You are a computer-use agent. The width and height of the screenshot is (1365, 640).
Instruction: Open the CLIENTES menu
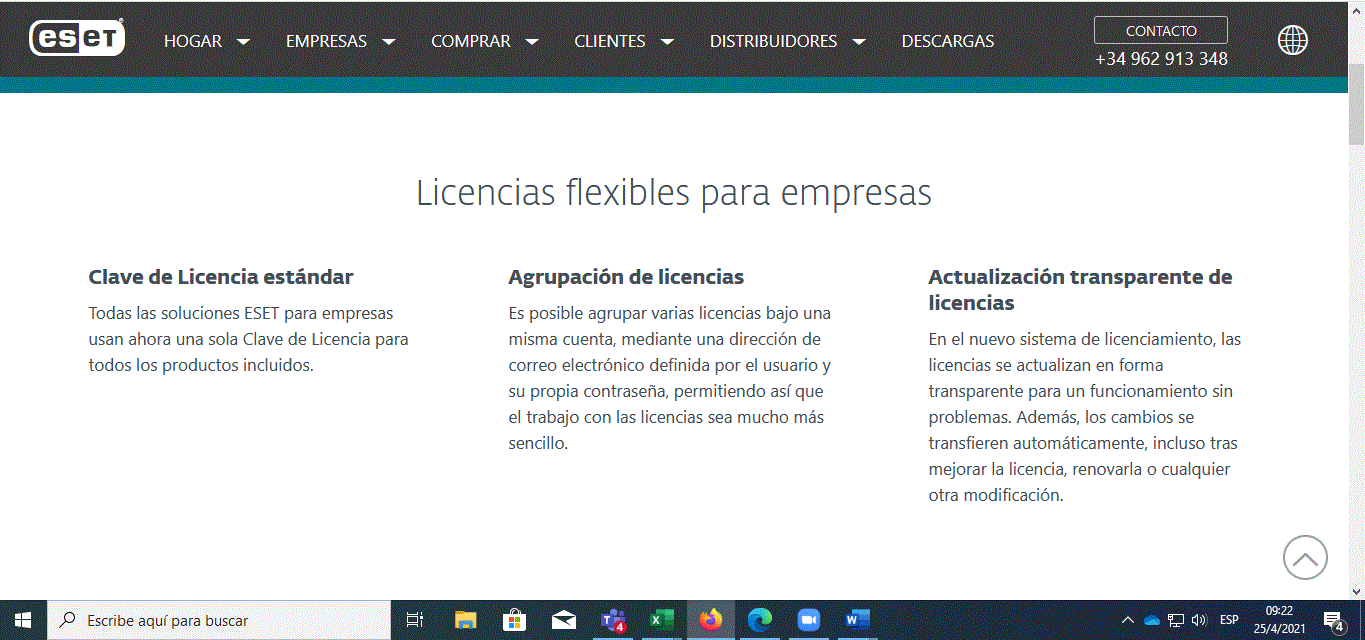point(610,42)
